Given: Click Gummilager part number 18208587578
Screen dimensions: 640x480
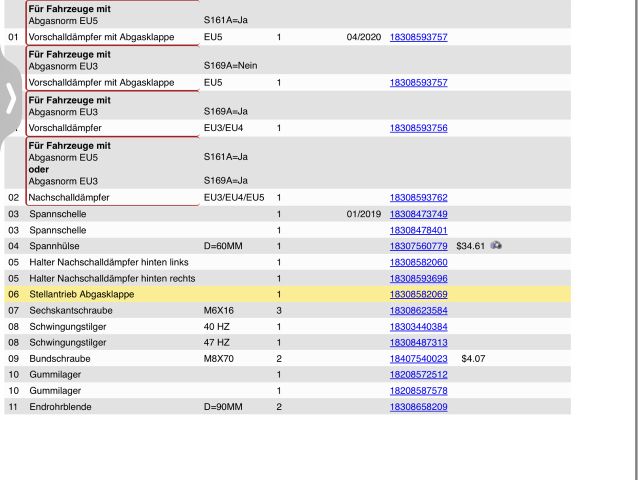Looking at the screenshot, I should coord(418,390).
